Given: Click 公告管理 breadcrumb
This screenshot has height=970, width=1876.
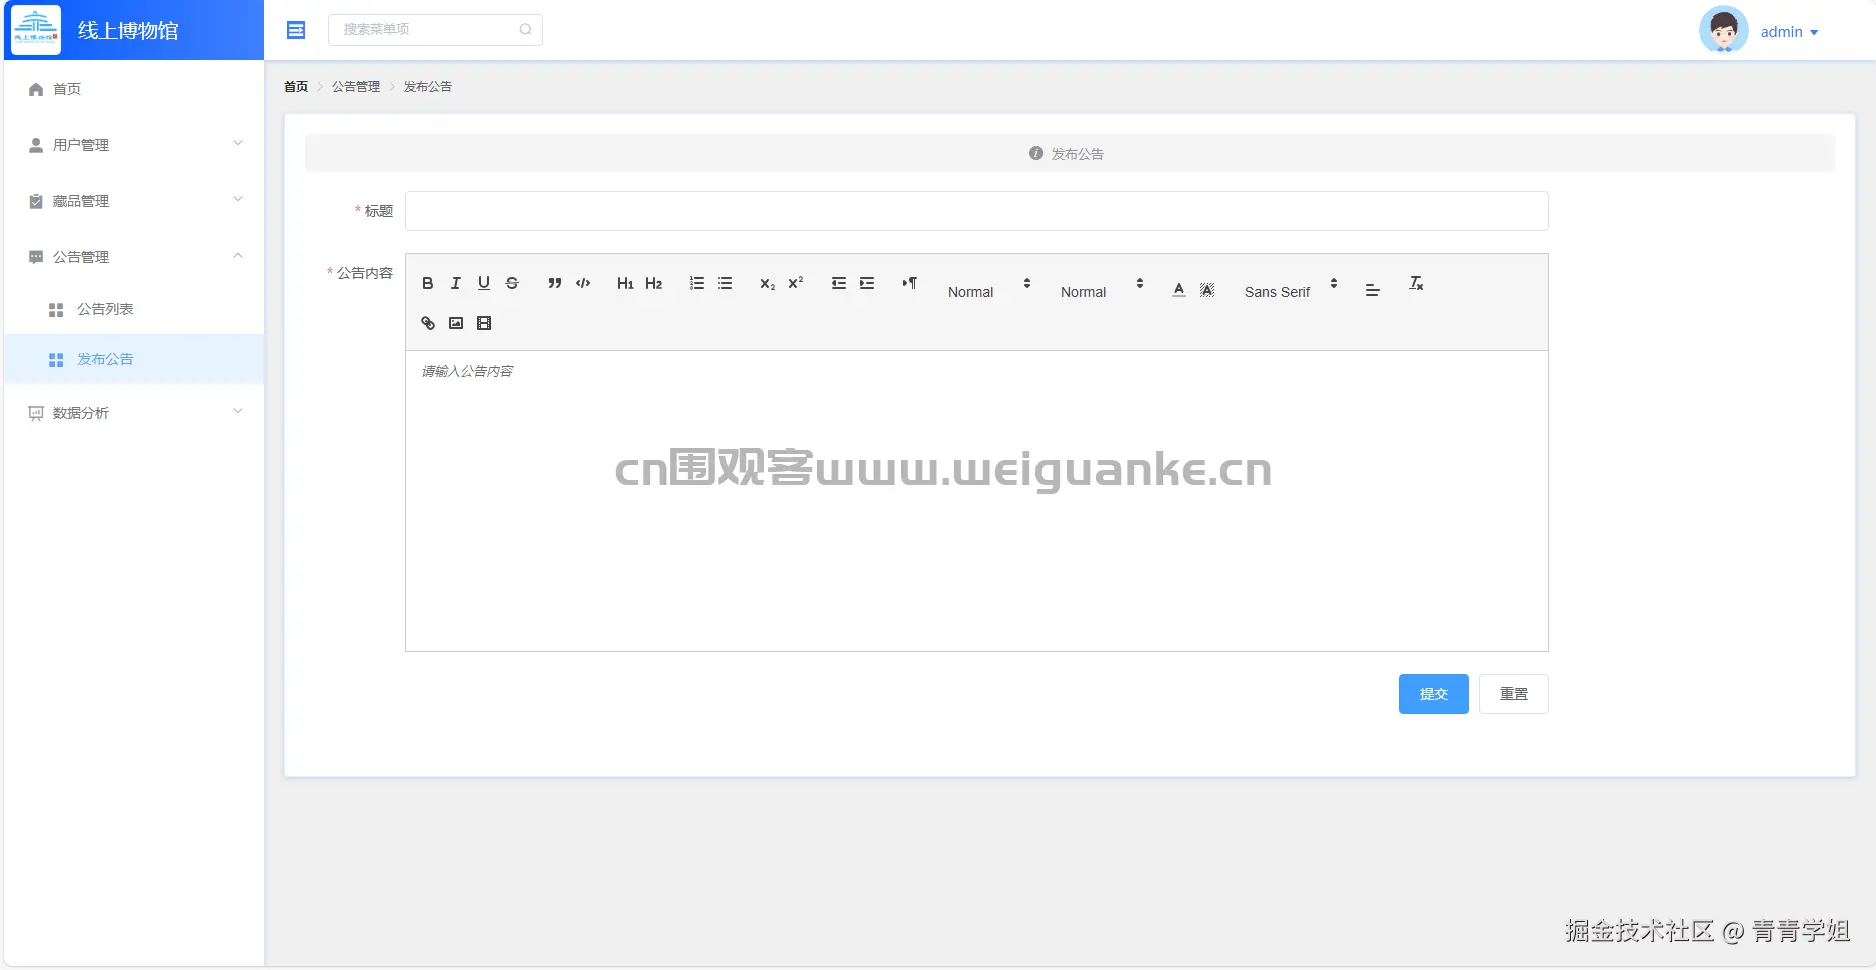Looking at the screenshot, I should pos(356,87).
